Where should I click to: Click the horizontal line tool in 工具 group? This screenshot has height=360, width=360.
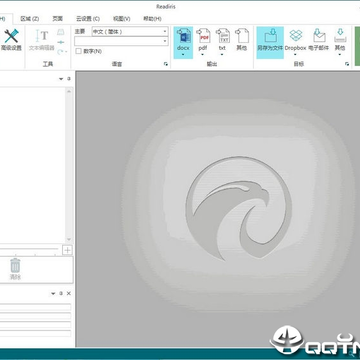click(x=61, y=42)
